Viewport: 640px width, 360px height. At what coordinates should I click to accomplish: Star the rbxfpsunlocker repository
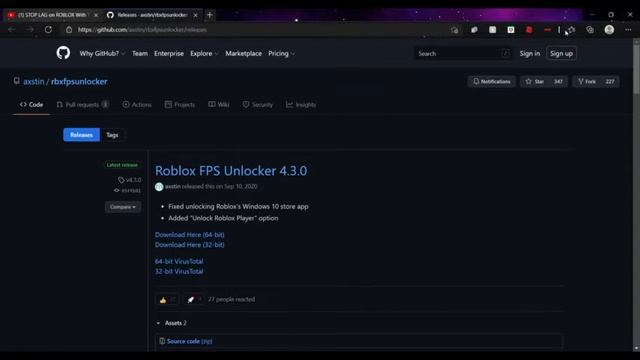point(535,82)
